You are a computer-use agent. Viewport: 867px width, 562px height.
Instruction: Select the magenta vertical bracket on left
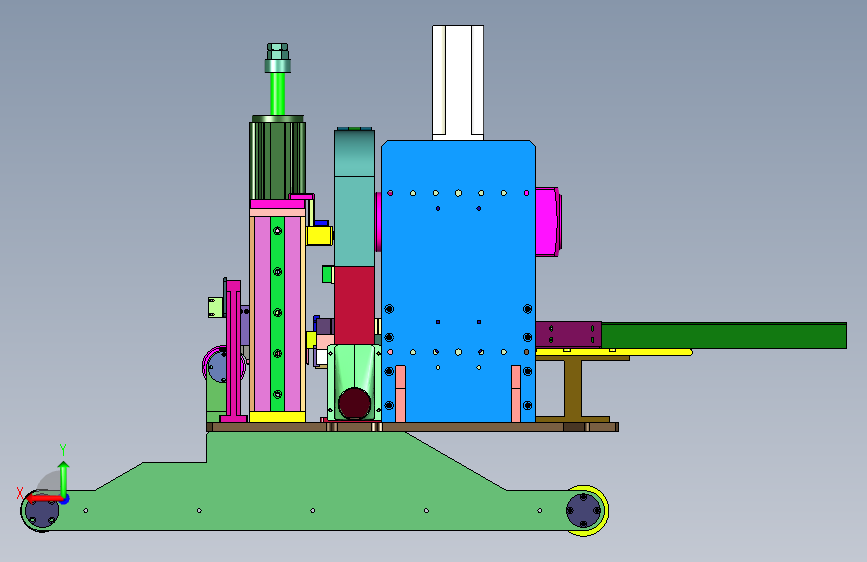(x=233, y=351)
